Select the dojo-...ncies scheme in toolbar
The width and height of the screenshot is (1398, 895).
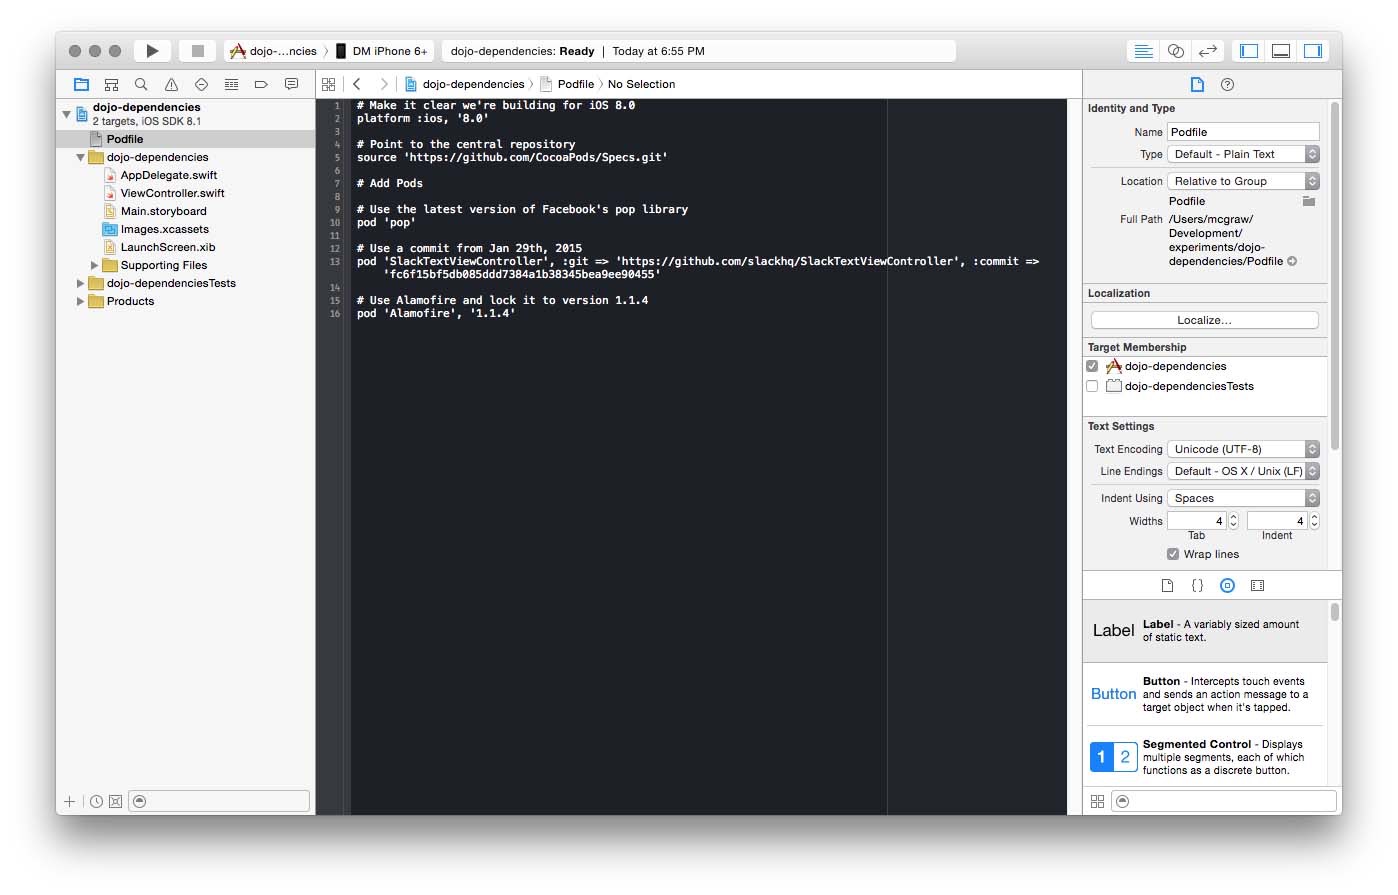[x=273, y=51]
